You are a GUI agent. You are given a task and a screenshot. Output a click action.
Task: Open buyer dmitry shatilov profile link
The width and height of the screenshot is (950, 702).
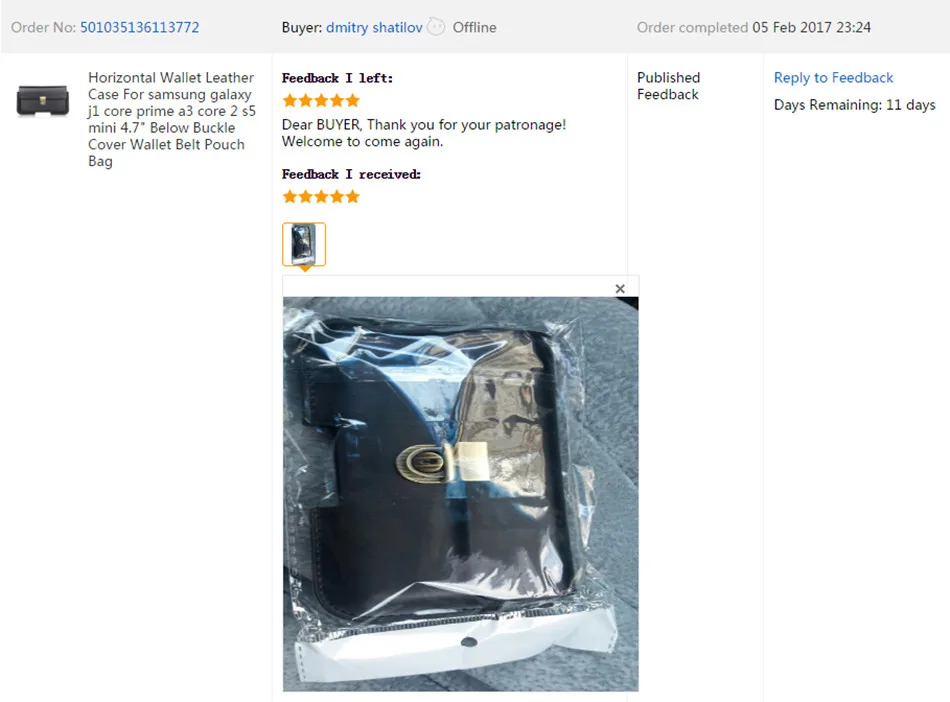(374, 27)
